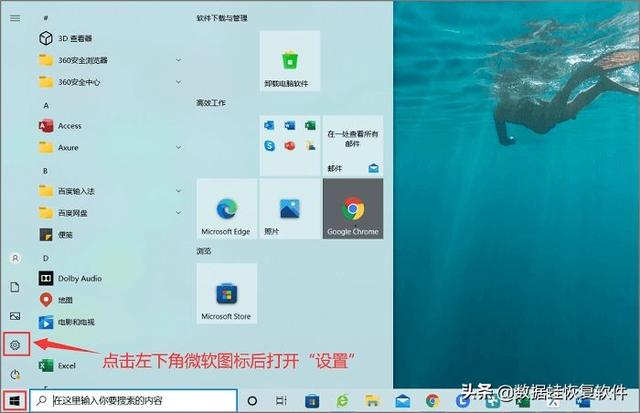
Task: Click the Windows Start button
Action: point(15,401)
